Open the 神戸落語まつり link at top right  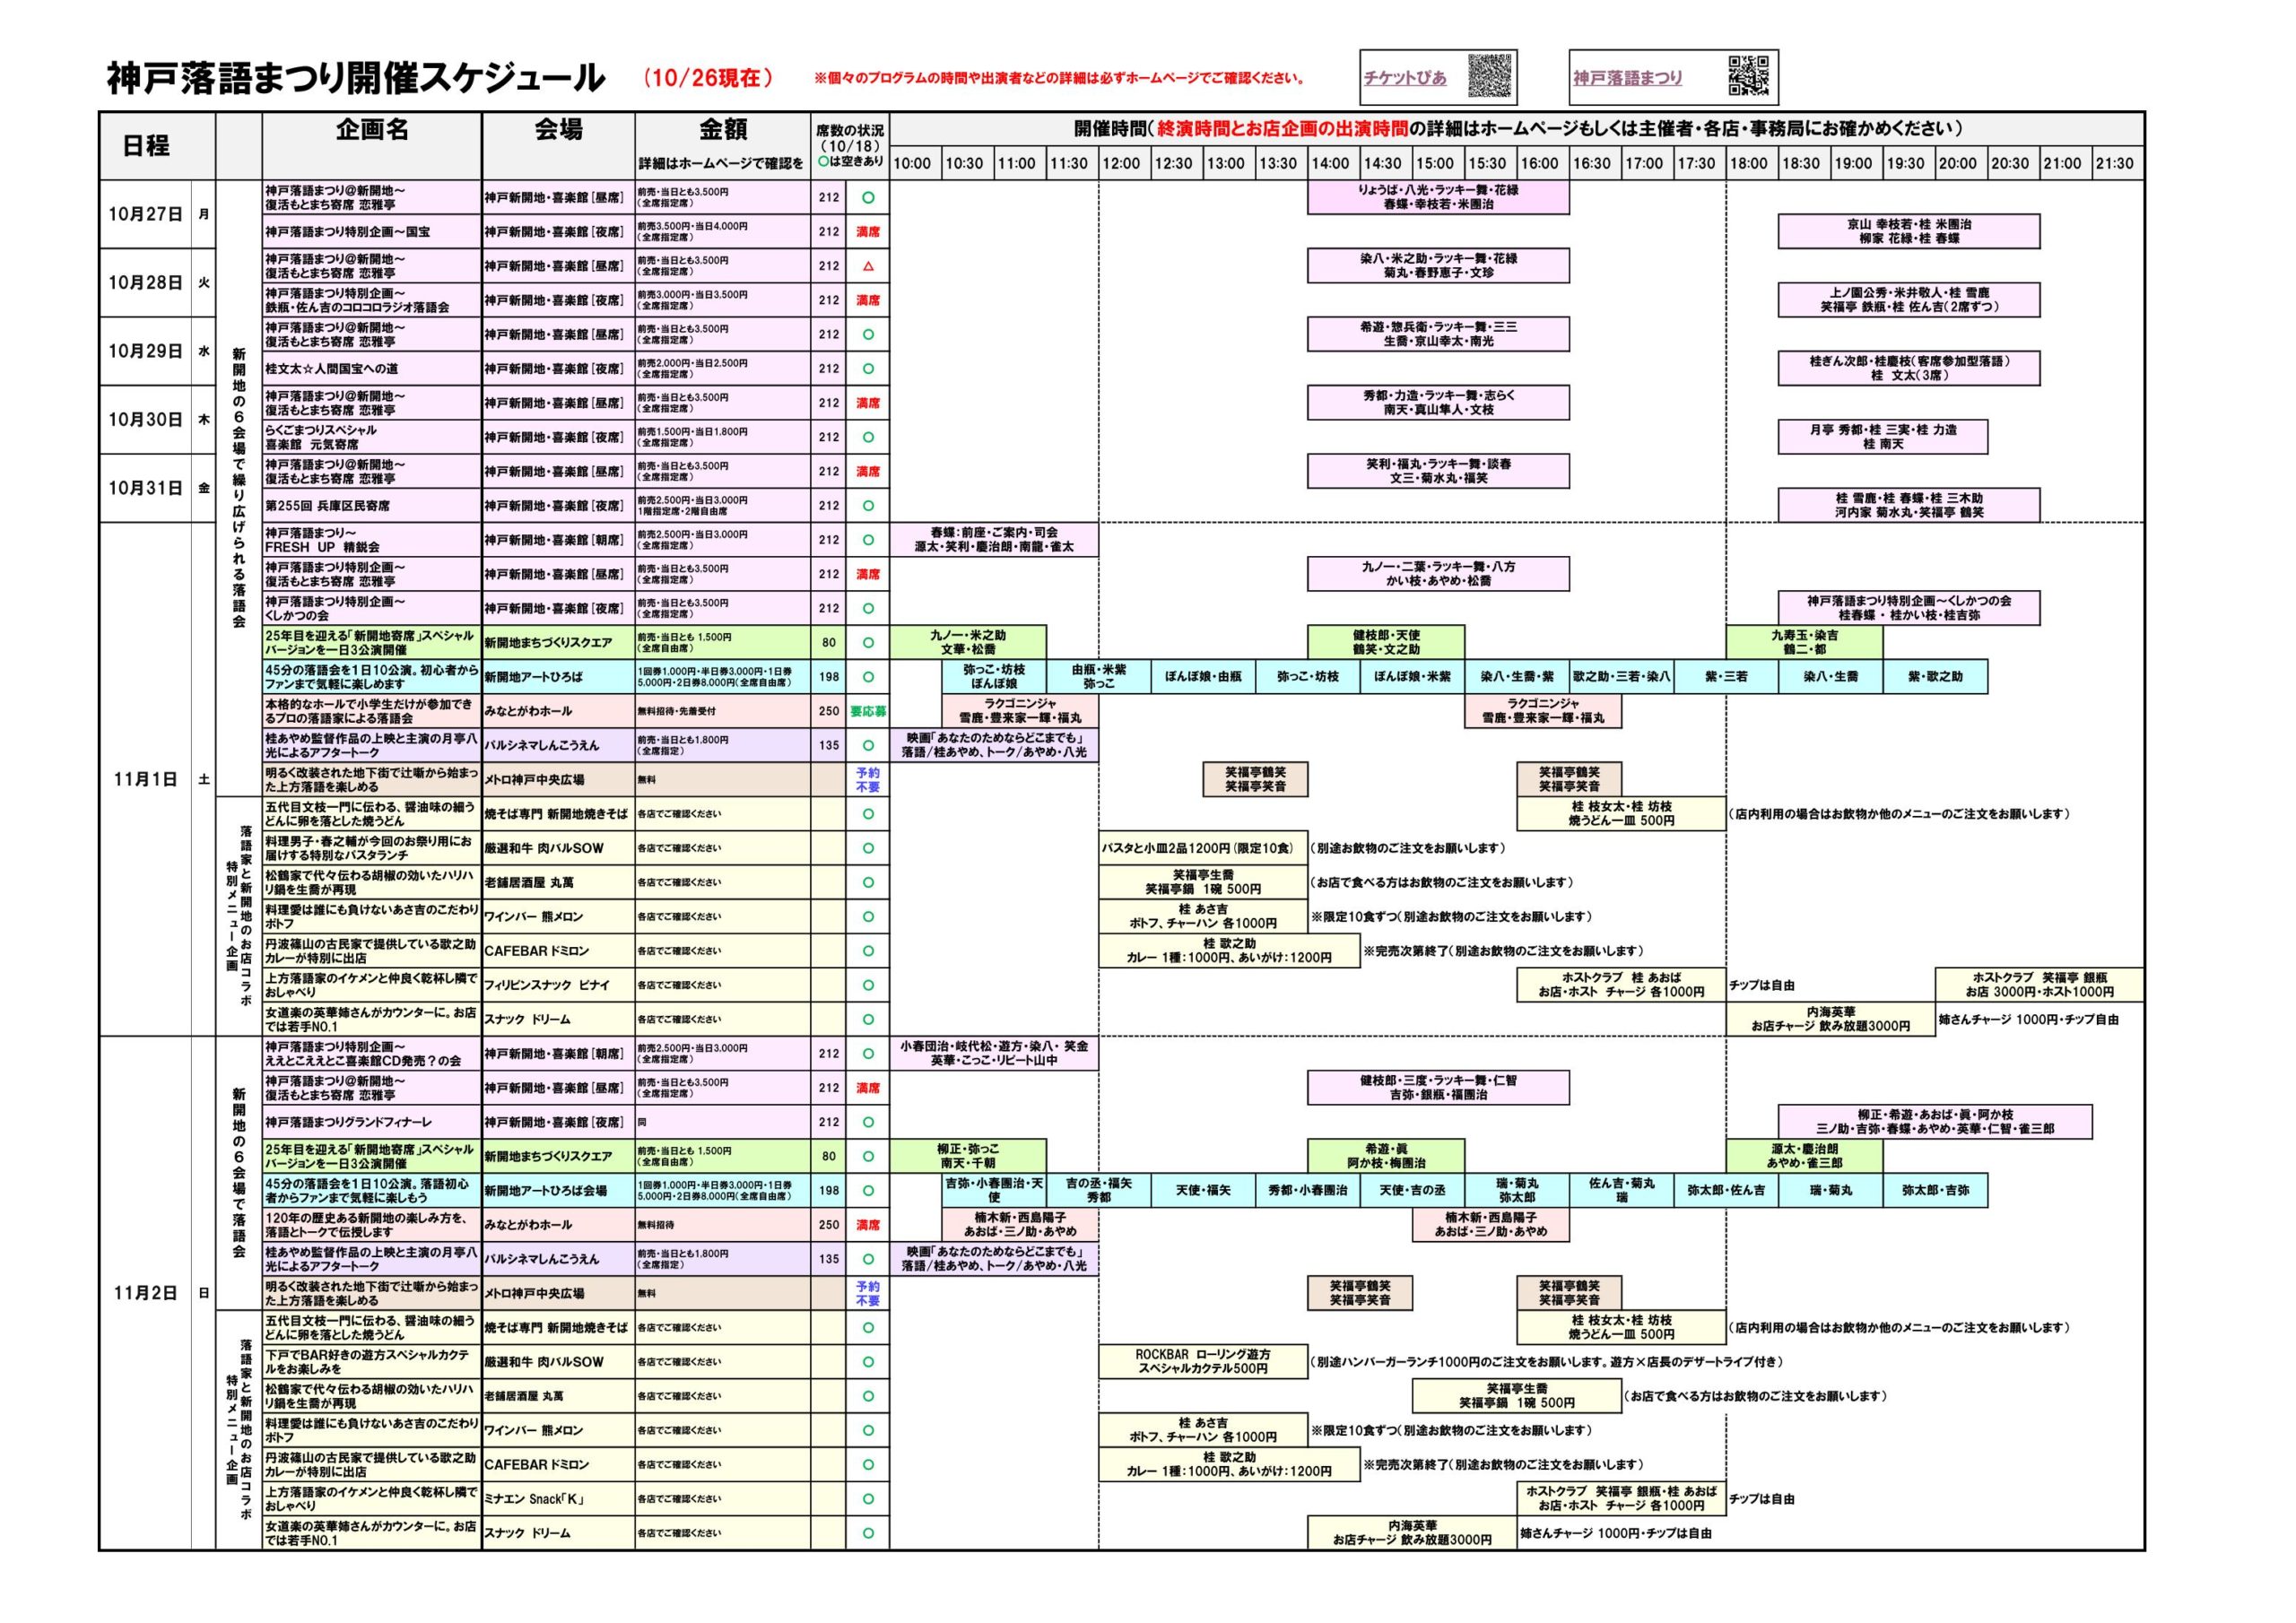click(x=1627, y=78)
